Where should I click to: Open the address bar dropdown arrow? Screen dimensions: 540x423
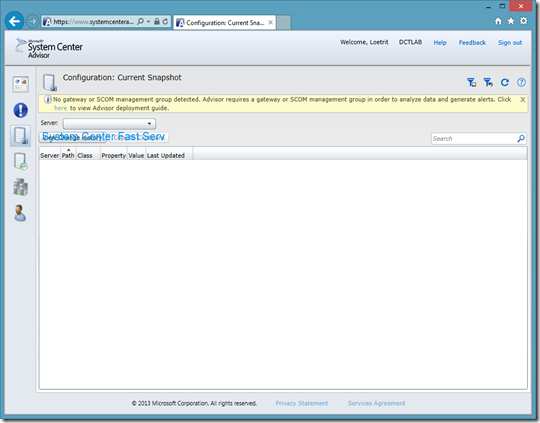click(148, 21)
